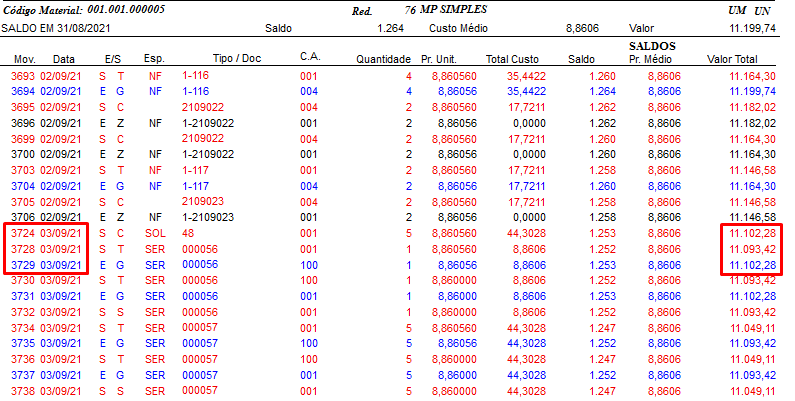Click opening Valor 11.199,74 in header

(x=752, y=28)
